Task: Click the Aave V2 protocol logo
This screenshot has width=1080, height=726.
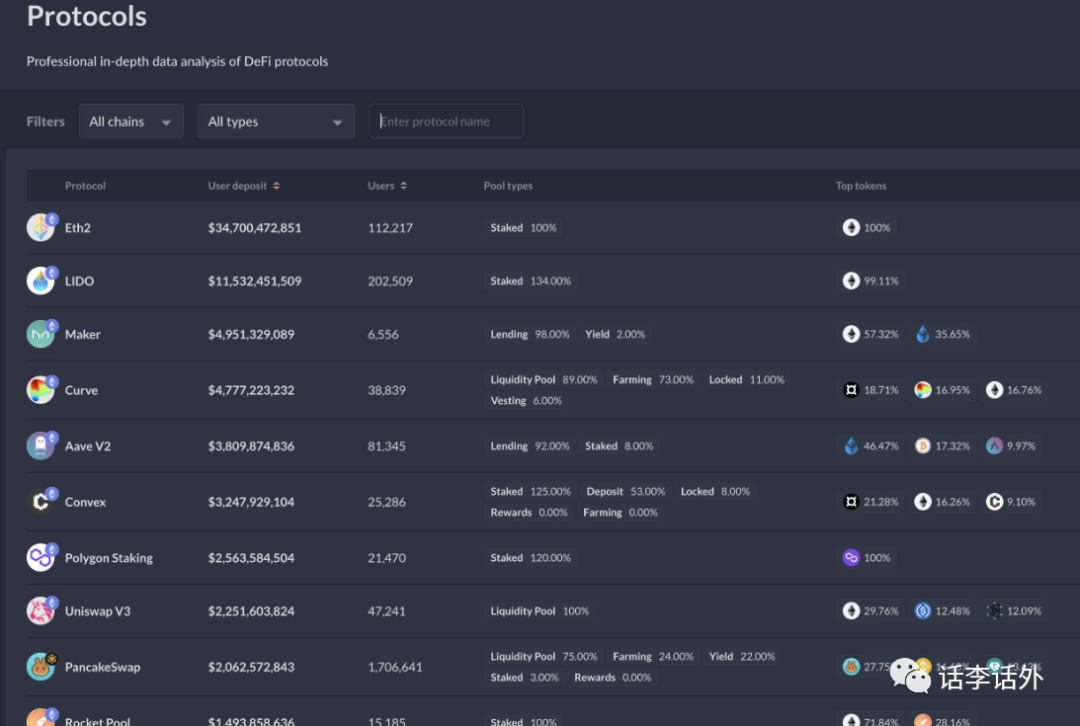Action: (41, 446)
